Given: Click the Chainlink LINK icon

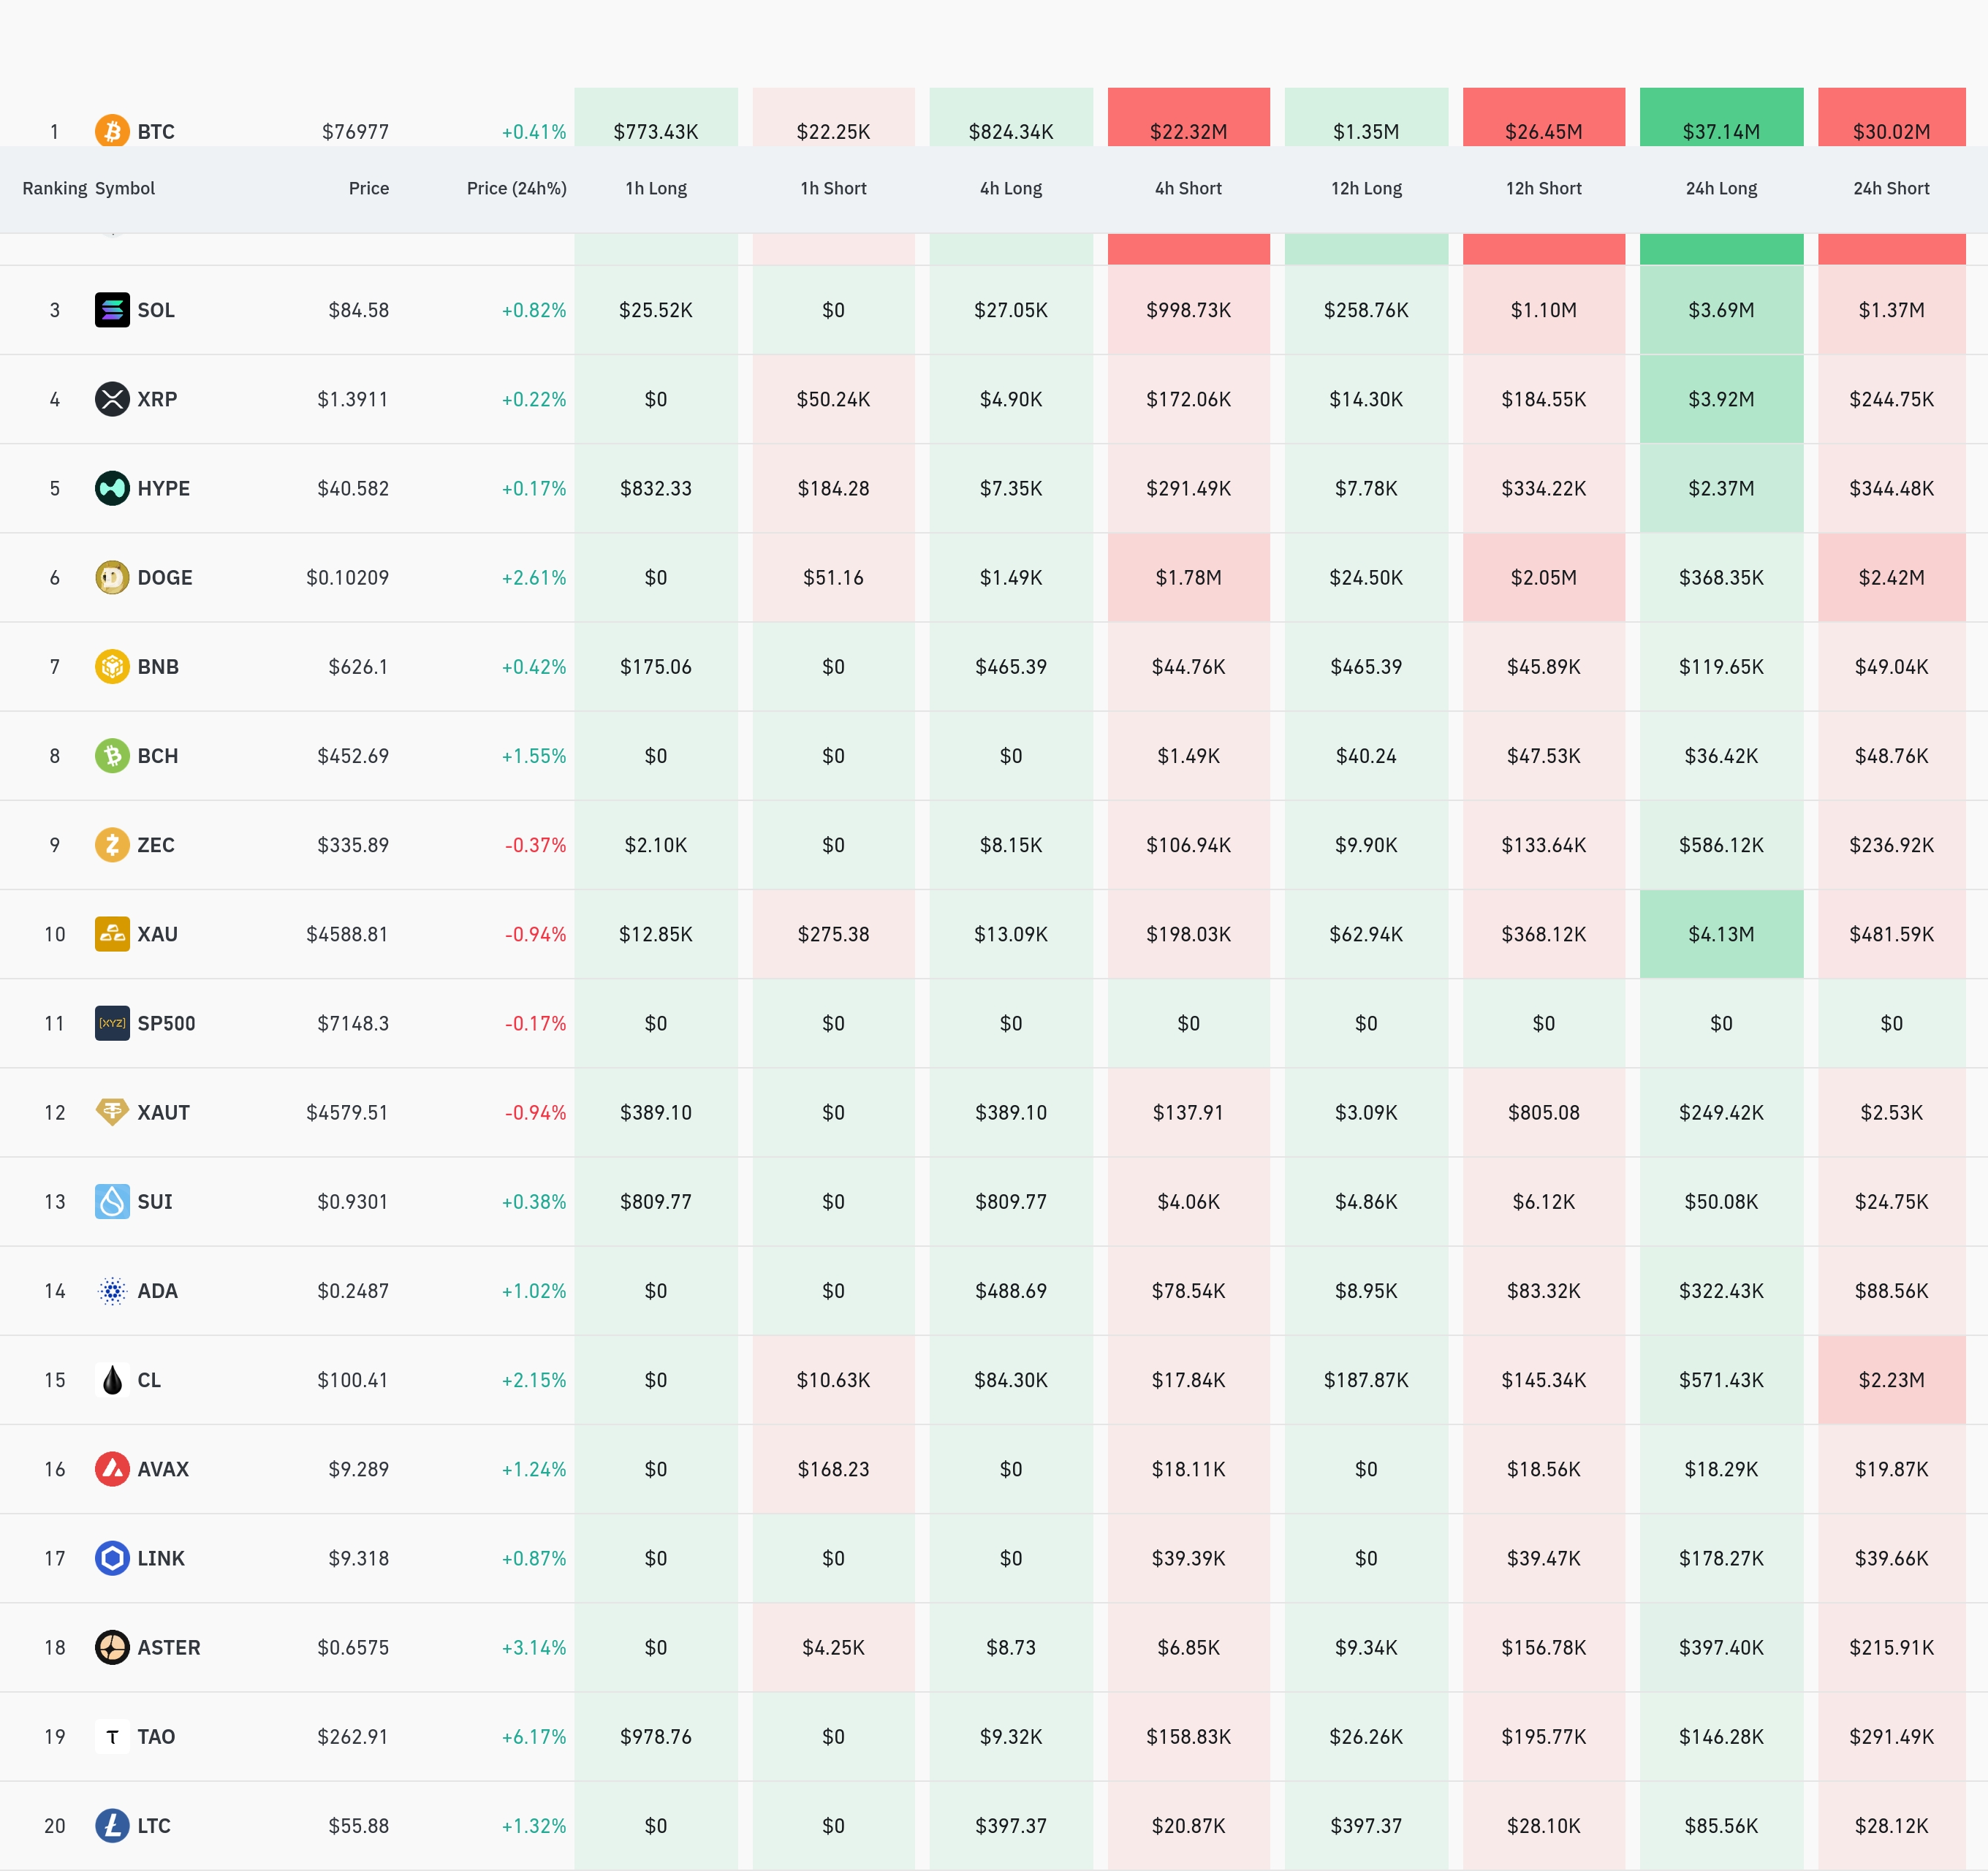Looking at the screenshot, I should 112,1558.
